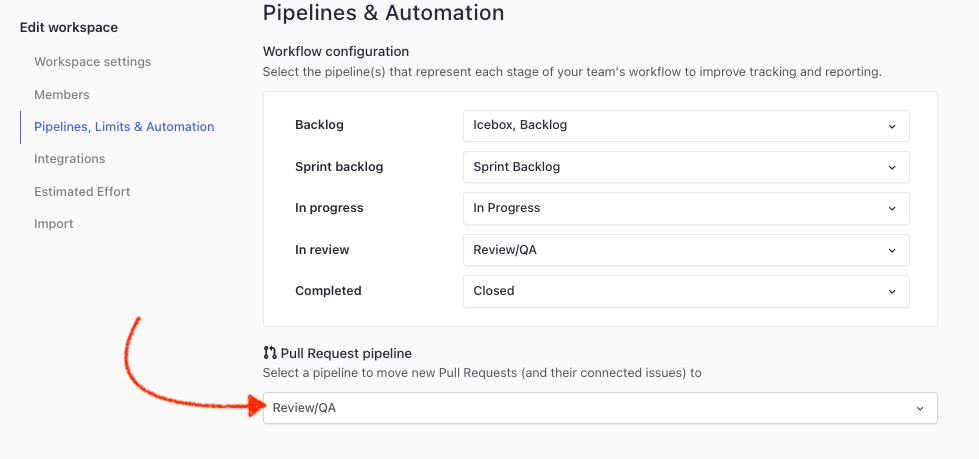Select Pipelines, Limits & Automation in sidebar
Viewport: 979px width, 459px height.
(124, 127)
